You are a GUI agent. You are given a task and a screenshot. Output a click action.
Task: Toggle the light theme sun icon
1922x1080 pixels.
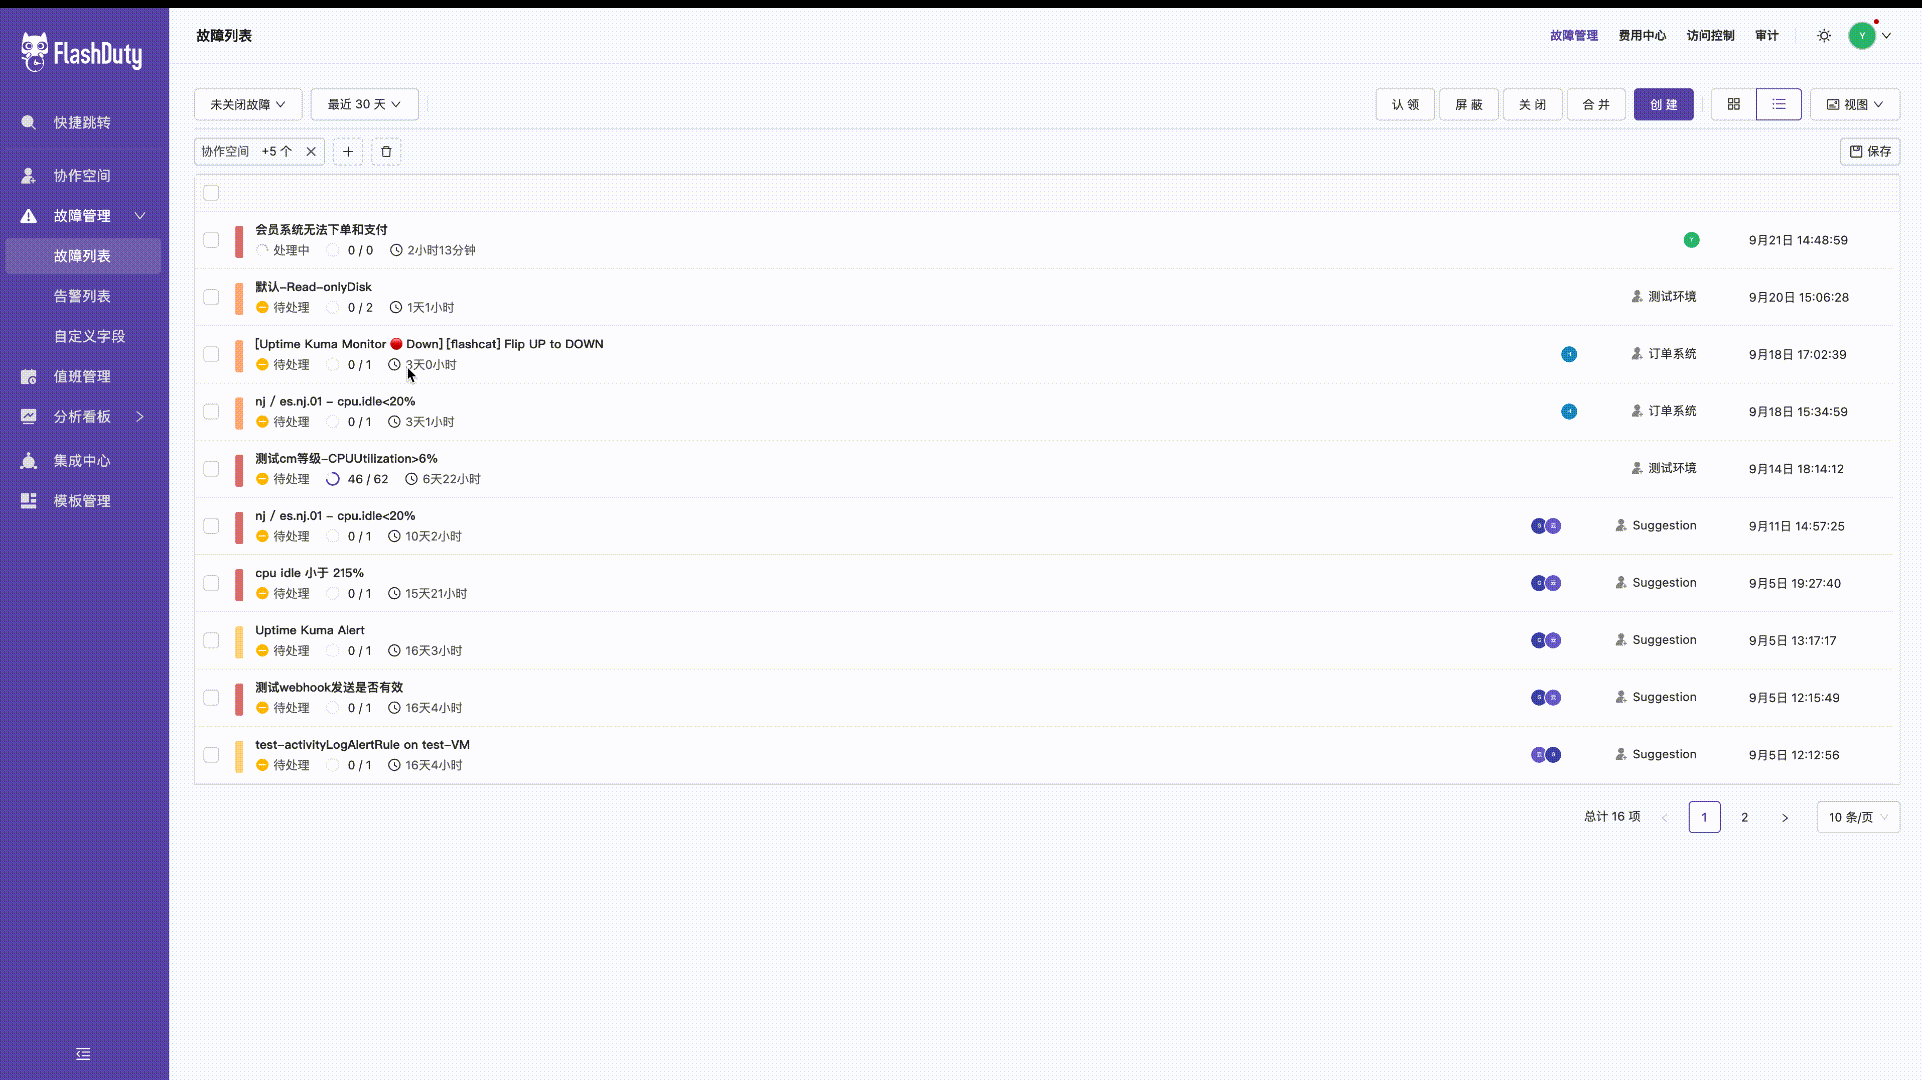click(1824, 36)
